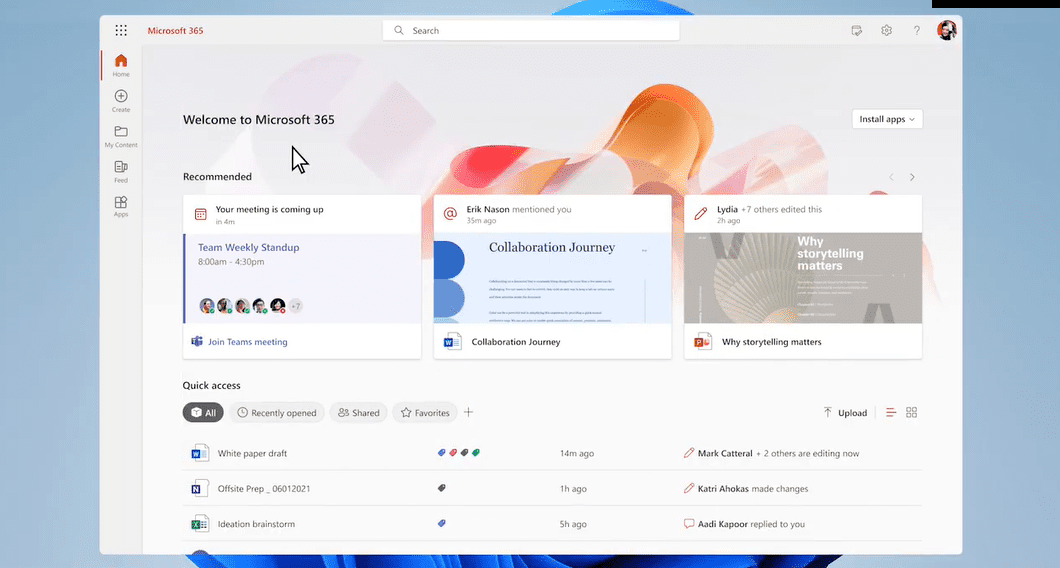This screenshot has width=1060, height=568.
Task: Click the tags on White paper draft row
Action: click(x=458, y=452)
